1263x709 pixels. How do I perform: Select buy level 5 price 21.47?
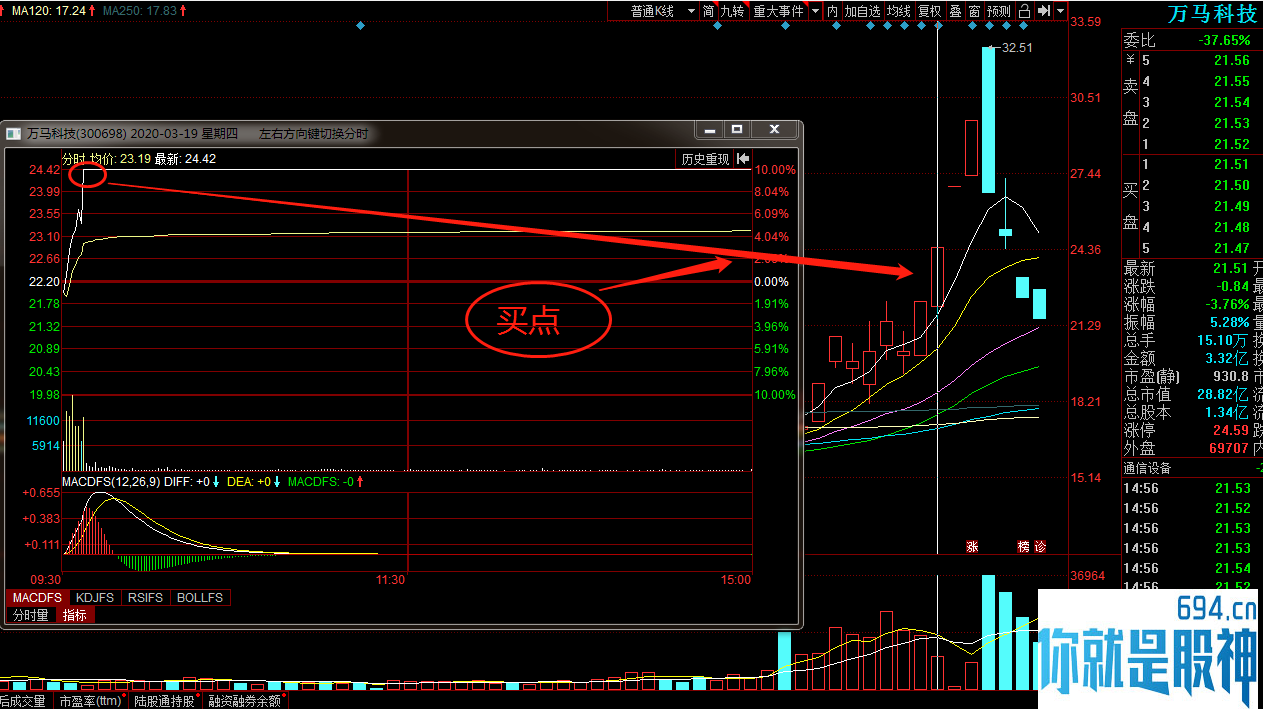point(1231,248)
